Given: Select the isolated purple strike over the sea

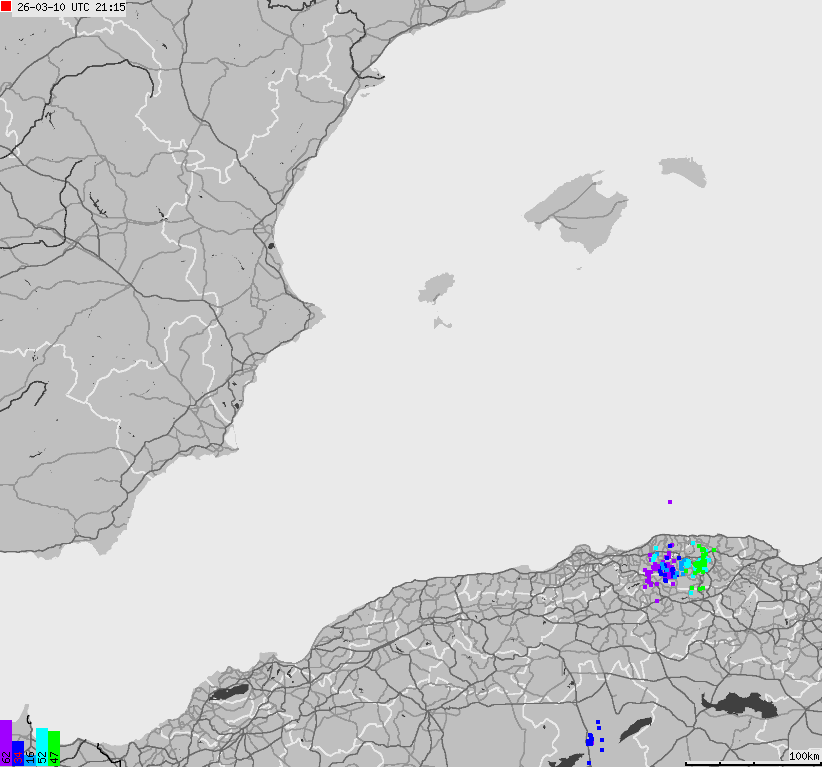Looking at the screenshot, I should [x=668, y=500].
